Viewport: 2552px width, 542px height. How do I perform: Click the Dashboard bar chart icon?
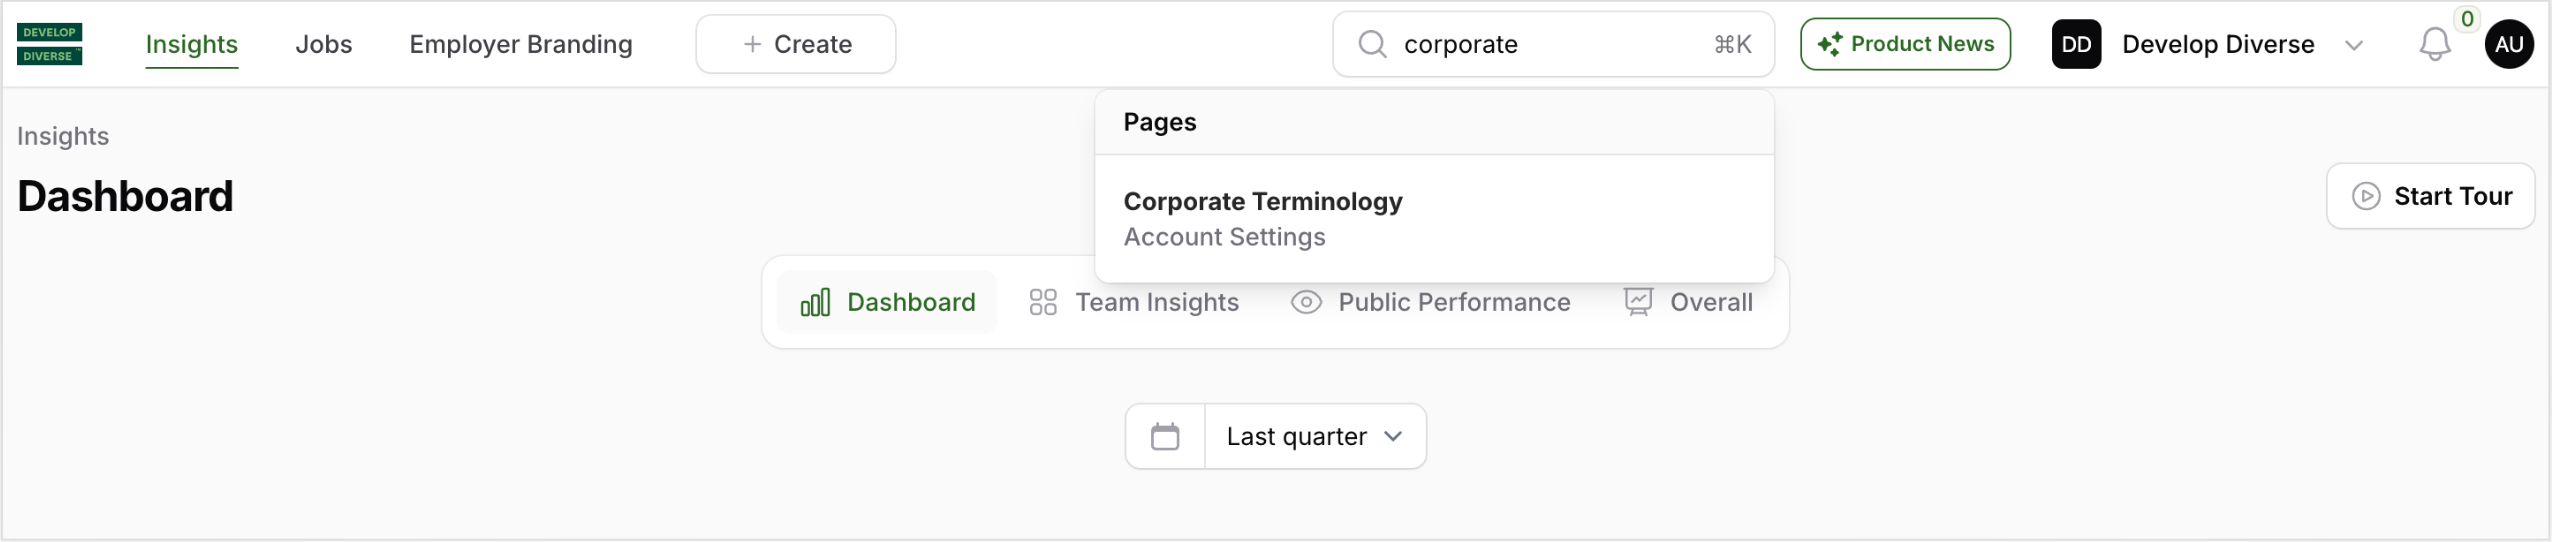[815, 302]
